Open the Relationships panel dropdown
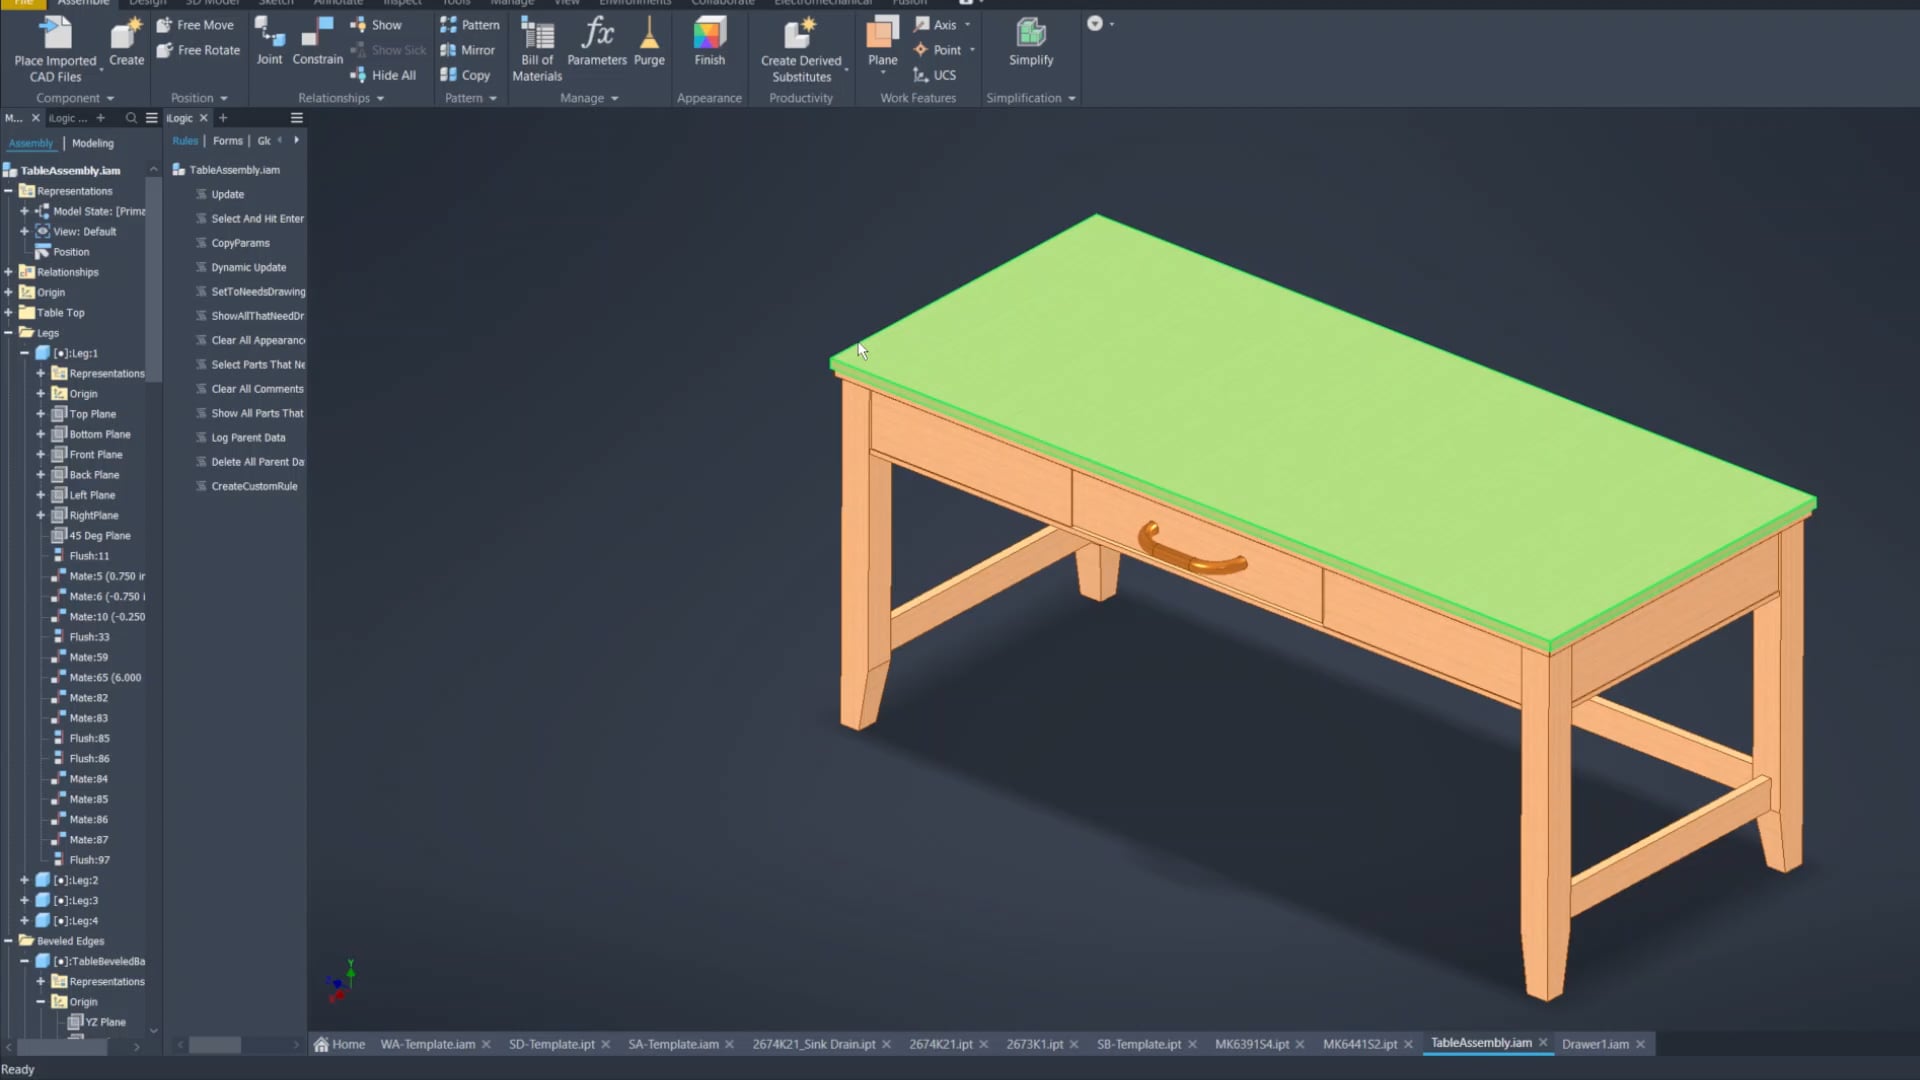This screenshot has width=1920, height=1080. click(380, 98)
